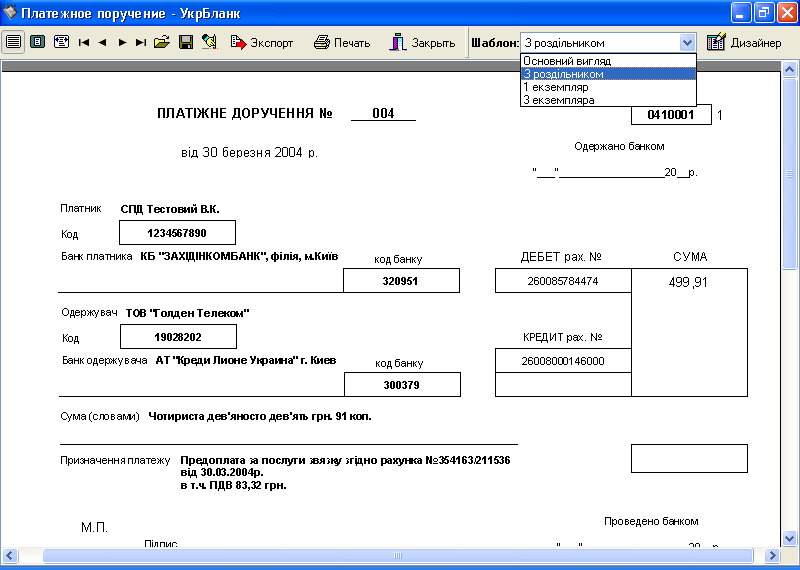Pick '3 екземпляра' from the dropdown list
This screenshot has width=800, height=570.
pos(558,100)
